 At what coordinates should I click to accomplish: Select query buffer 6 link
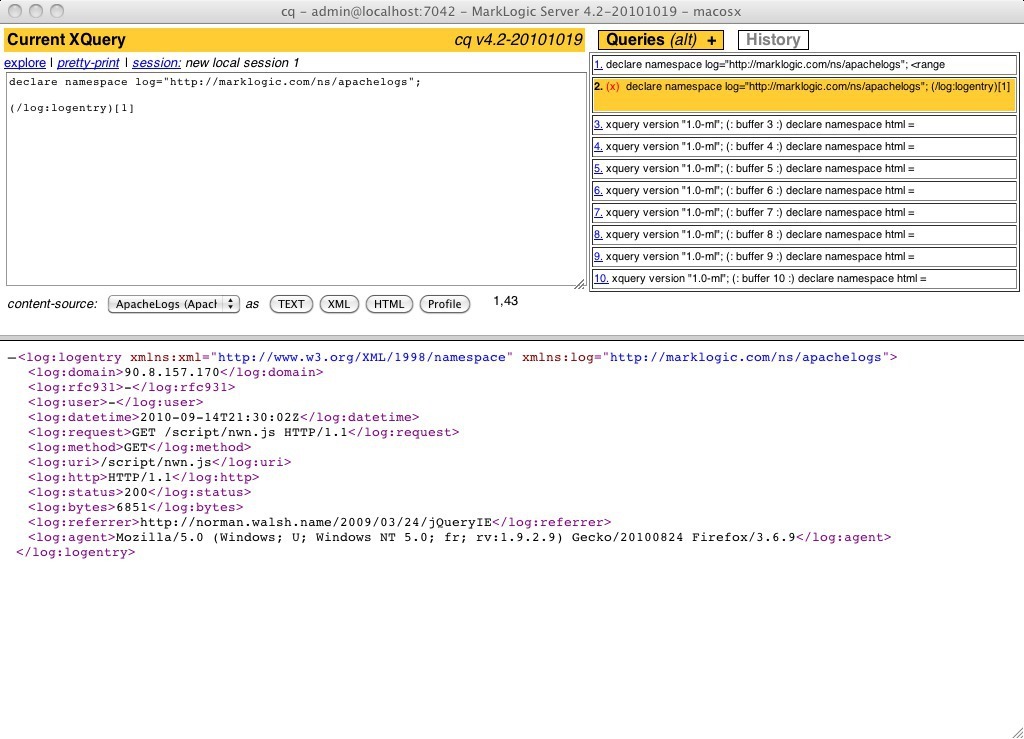[598, 191]
